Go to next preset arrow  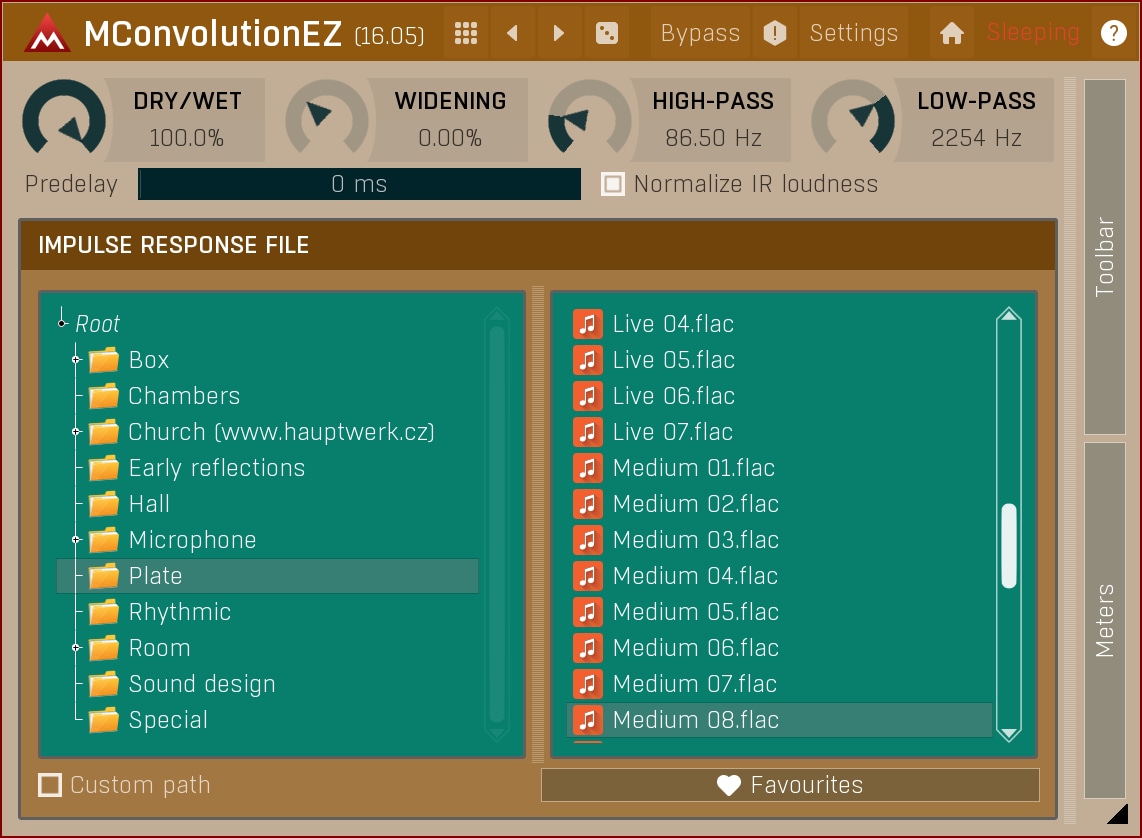point(559,33)
